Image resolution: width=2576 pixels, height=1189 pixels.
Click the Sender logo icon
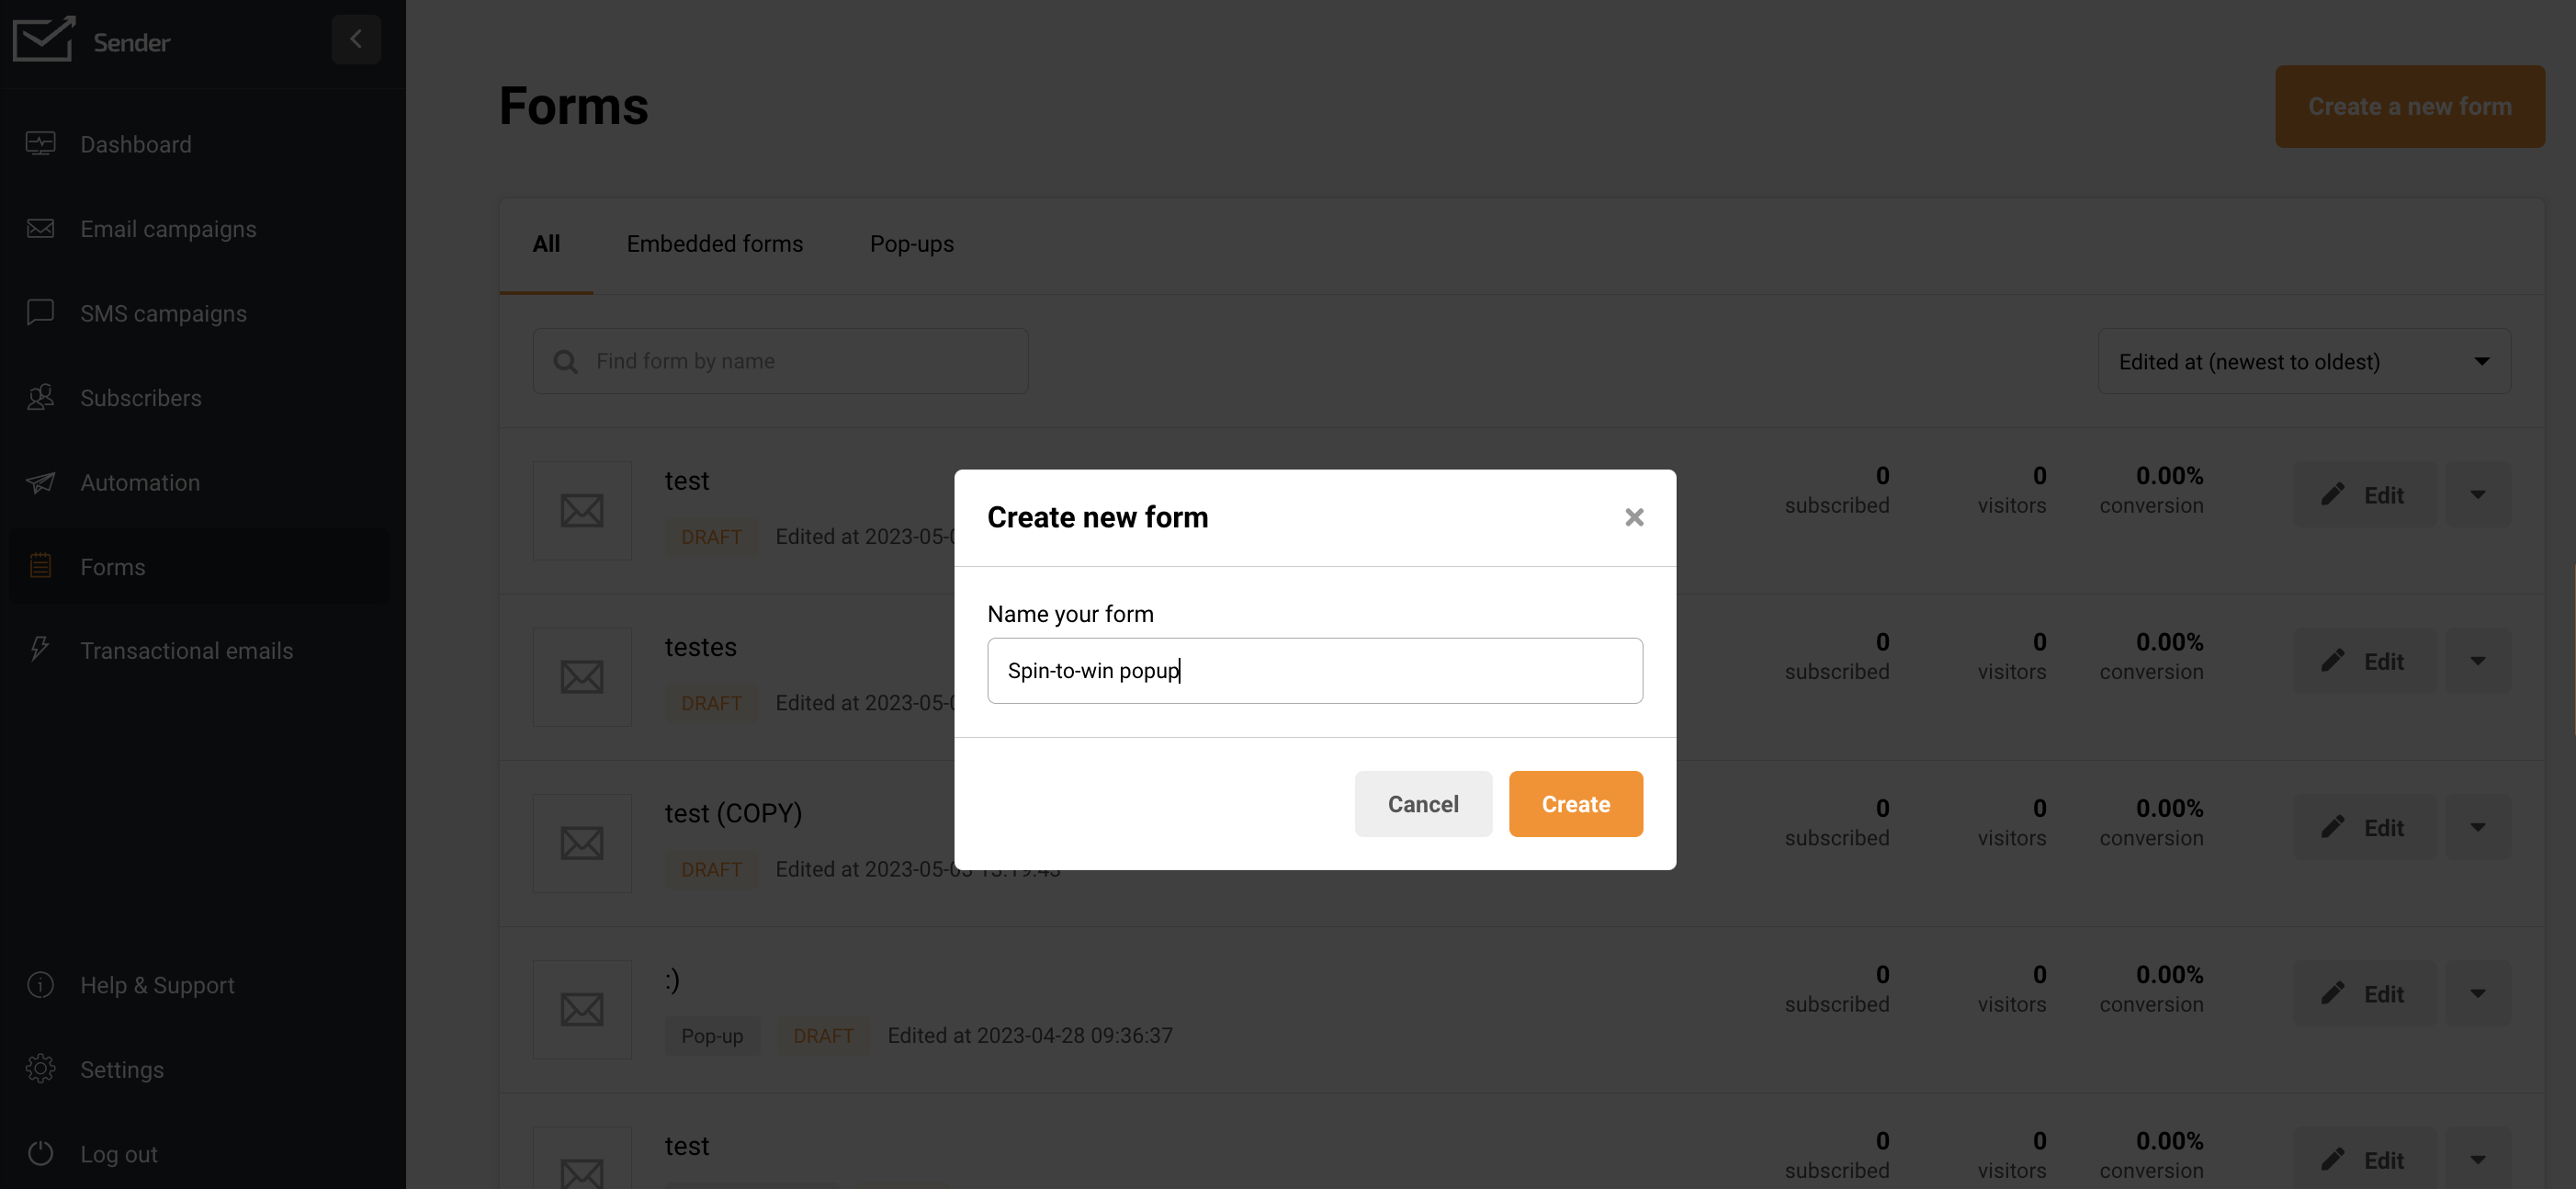(43, 39)
